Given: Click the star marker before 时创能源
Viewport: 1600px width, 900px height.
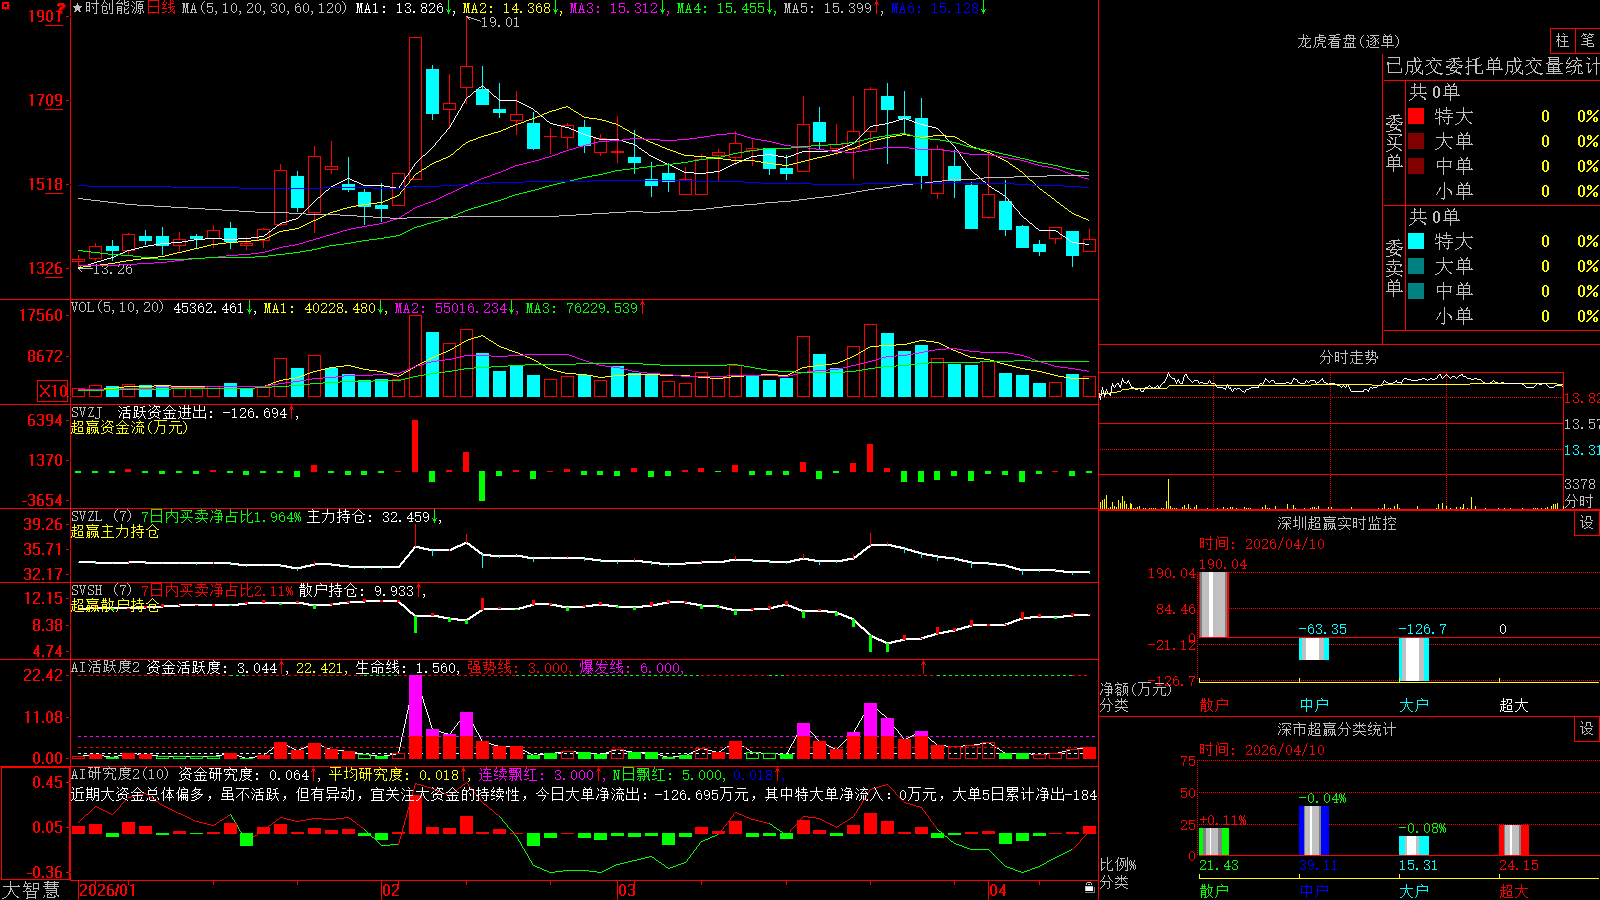Looking at the screenshot, I should coord(77,8).
